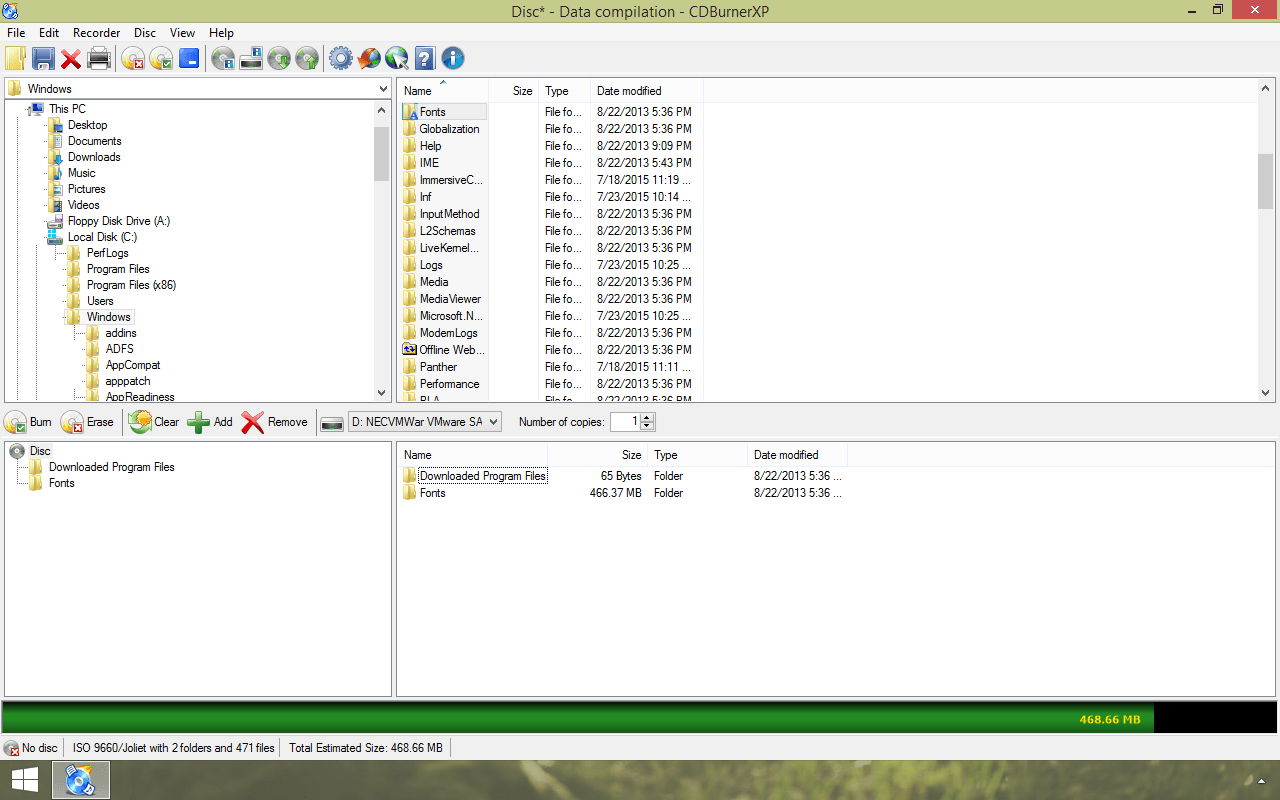Open the Print toolbar icon
Screen dimensions: 1280x800
(x=99, y=58)
